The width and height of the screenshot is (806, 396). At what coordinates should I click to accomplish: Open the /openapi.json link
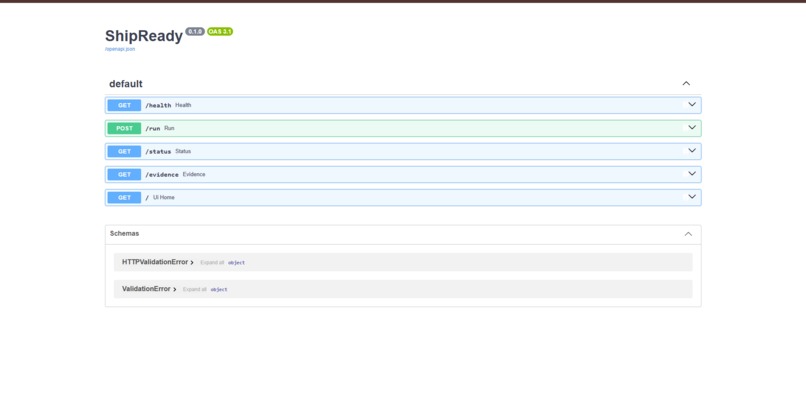pyautogui.click(x=120, y=49)
